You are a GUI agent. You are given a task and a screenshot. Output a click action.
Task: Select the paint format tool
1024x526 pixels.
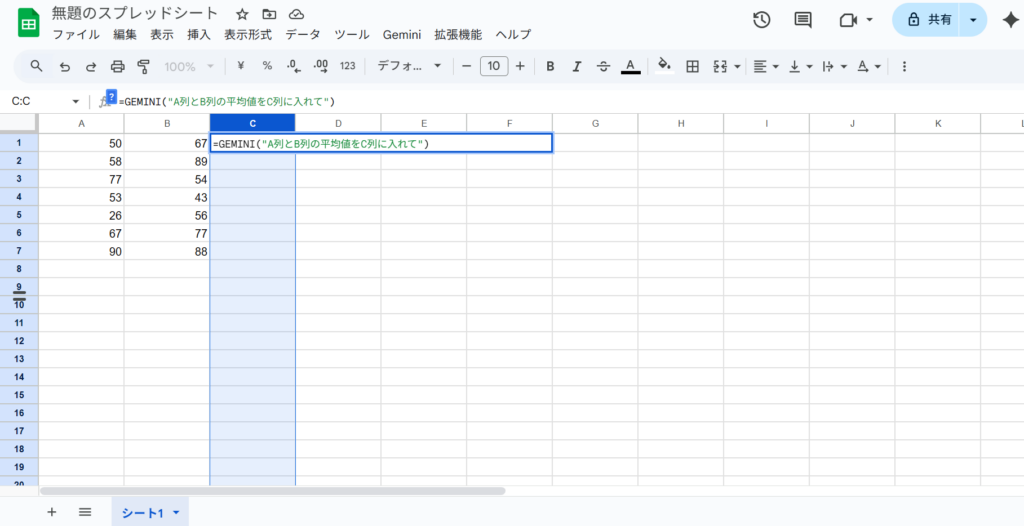tap(143, 66)
